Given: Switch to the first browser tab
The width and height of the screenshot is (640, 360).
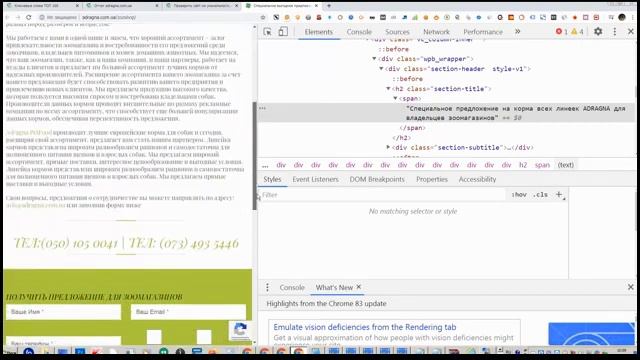Looking at the screenshot, I should 42,6.
